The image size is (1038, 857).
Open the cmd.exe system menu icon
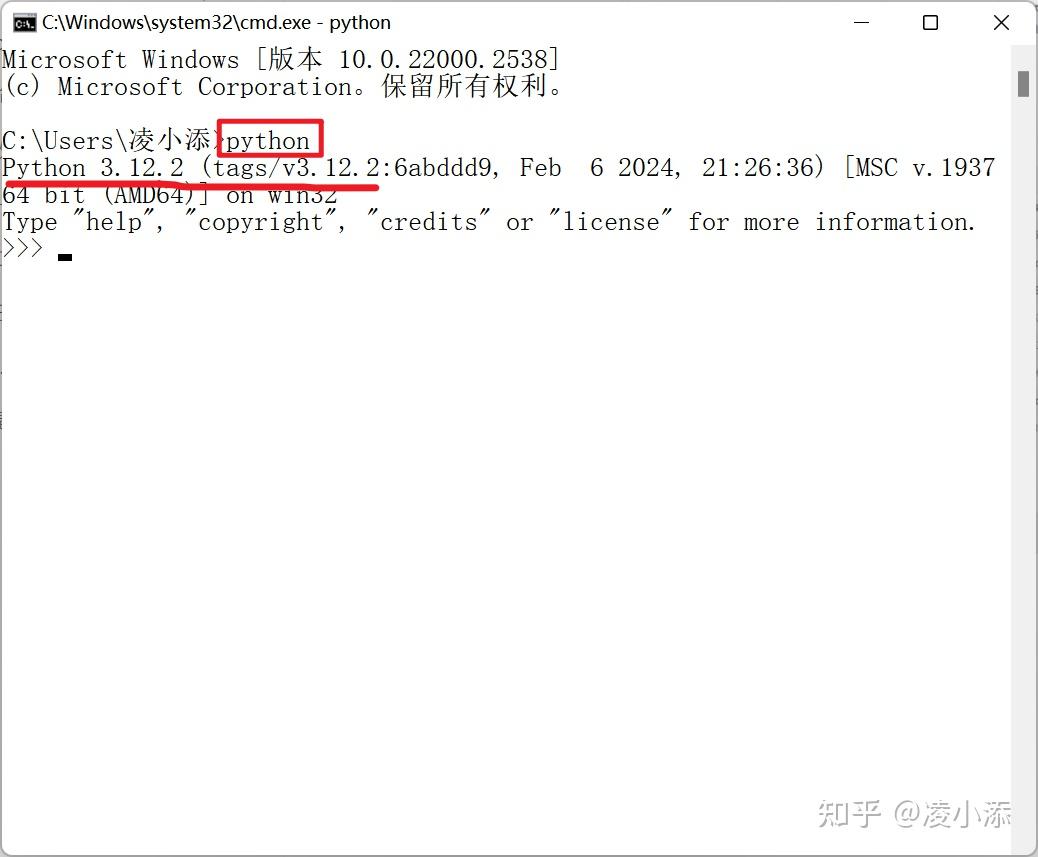pos(24,23)
